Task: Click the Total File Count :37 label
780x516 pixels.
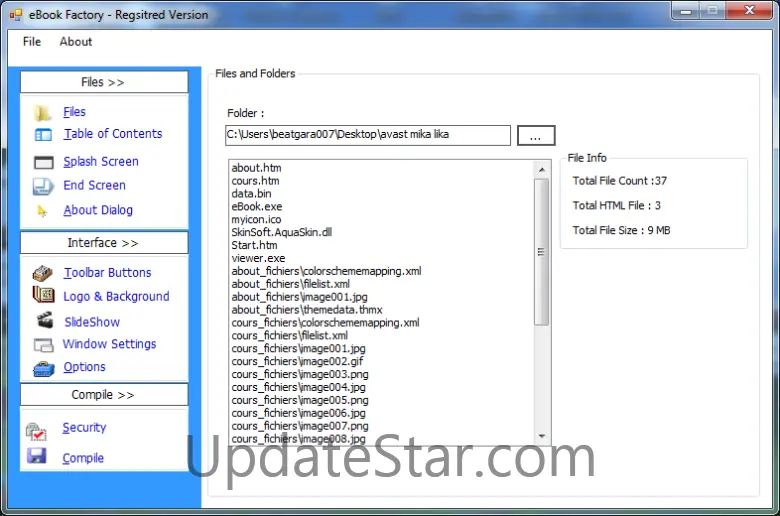Action: 619,181
